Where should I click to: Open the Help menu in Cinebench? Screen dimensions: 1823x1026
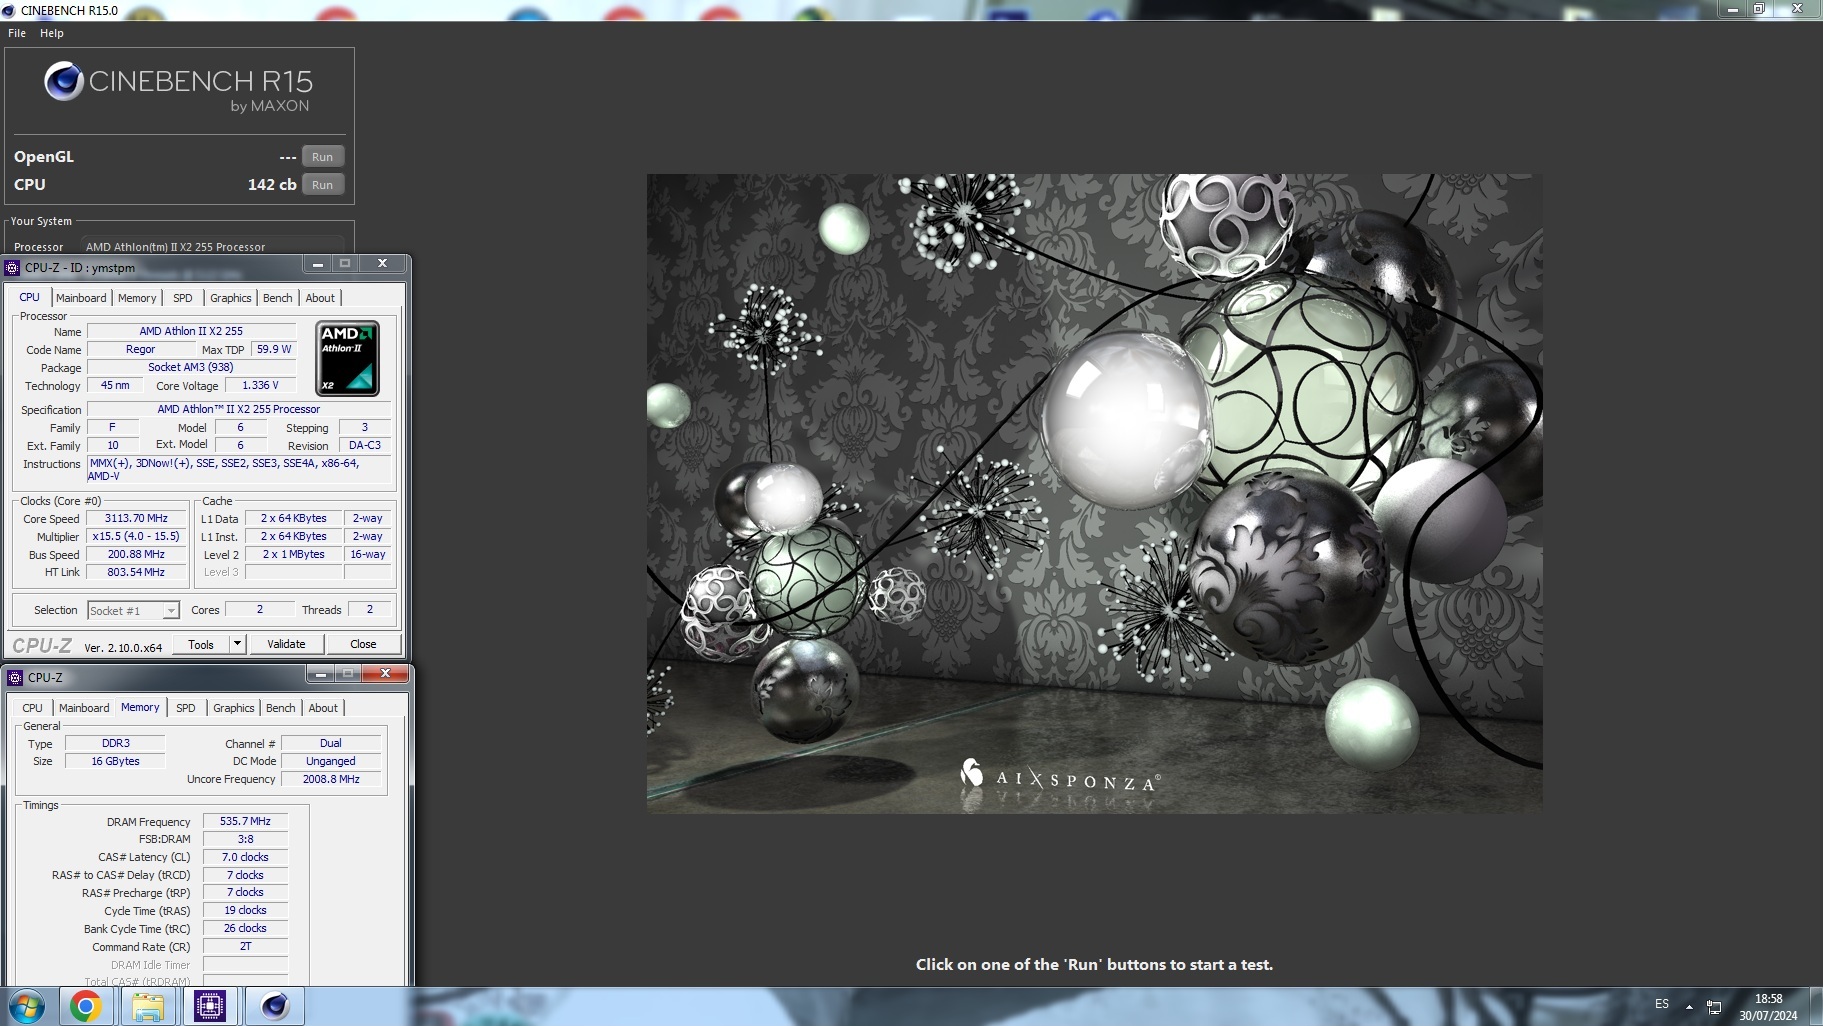pyautogui.click(x=52, y=33)
